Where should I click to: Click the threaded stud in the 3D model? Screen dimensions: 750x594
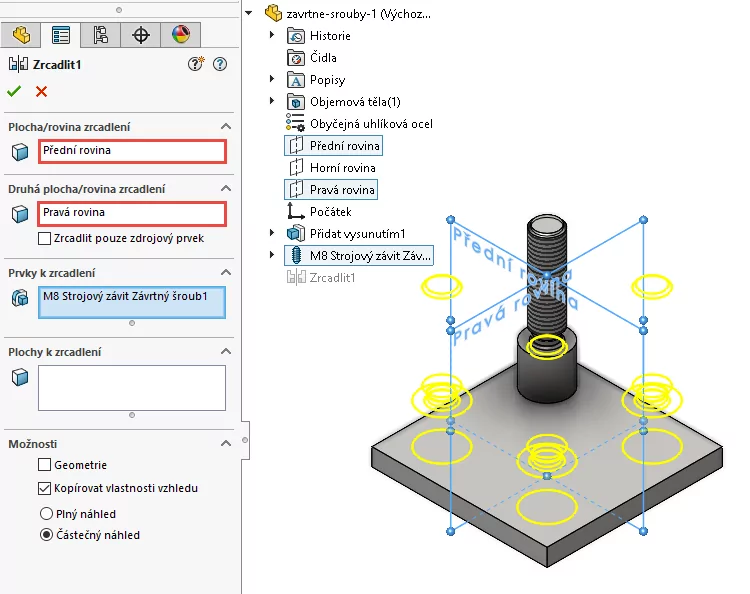click(547, 276)
